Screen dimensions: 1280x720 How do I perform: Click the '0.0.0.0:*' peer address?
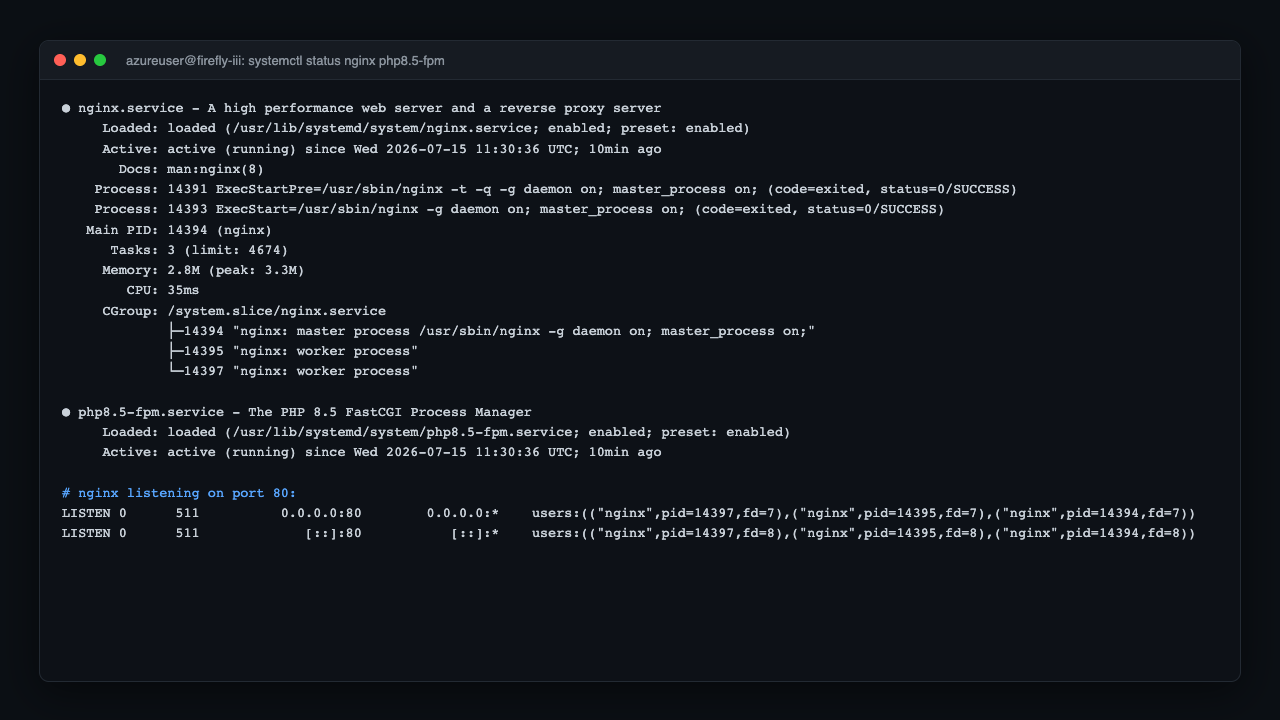tap(463, 513)
